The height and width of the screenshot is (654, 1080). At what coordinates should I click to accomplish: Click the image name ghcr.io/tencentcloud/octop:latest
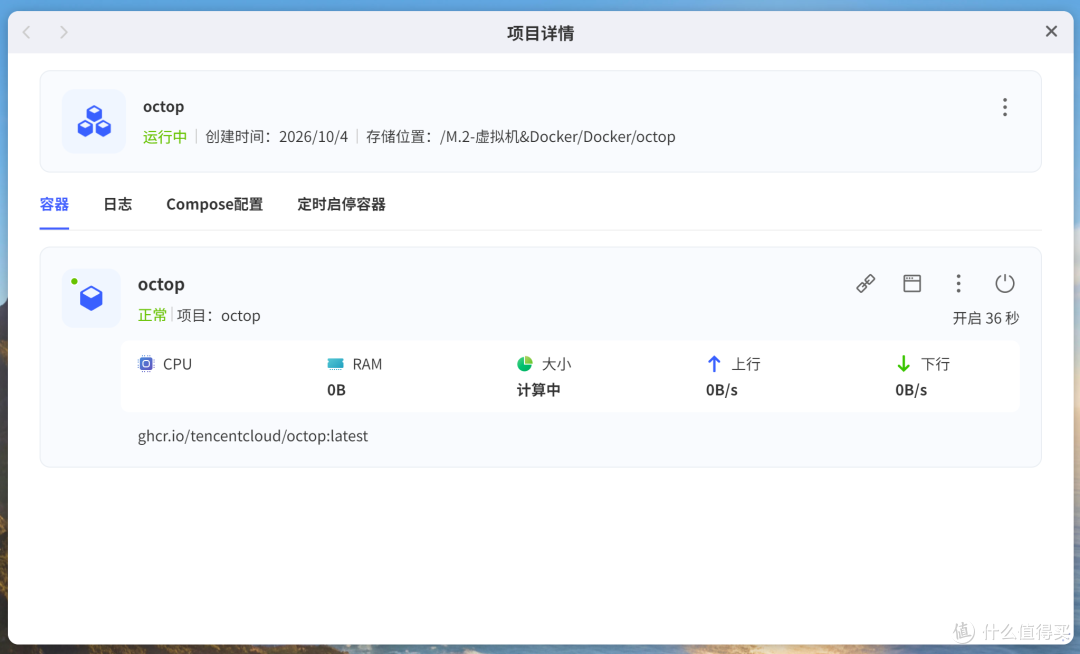point(253,436)
